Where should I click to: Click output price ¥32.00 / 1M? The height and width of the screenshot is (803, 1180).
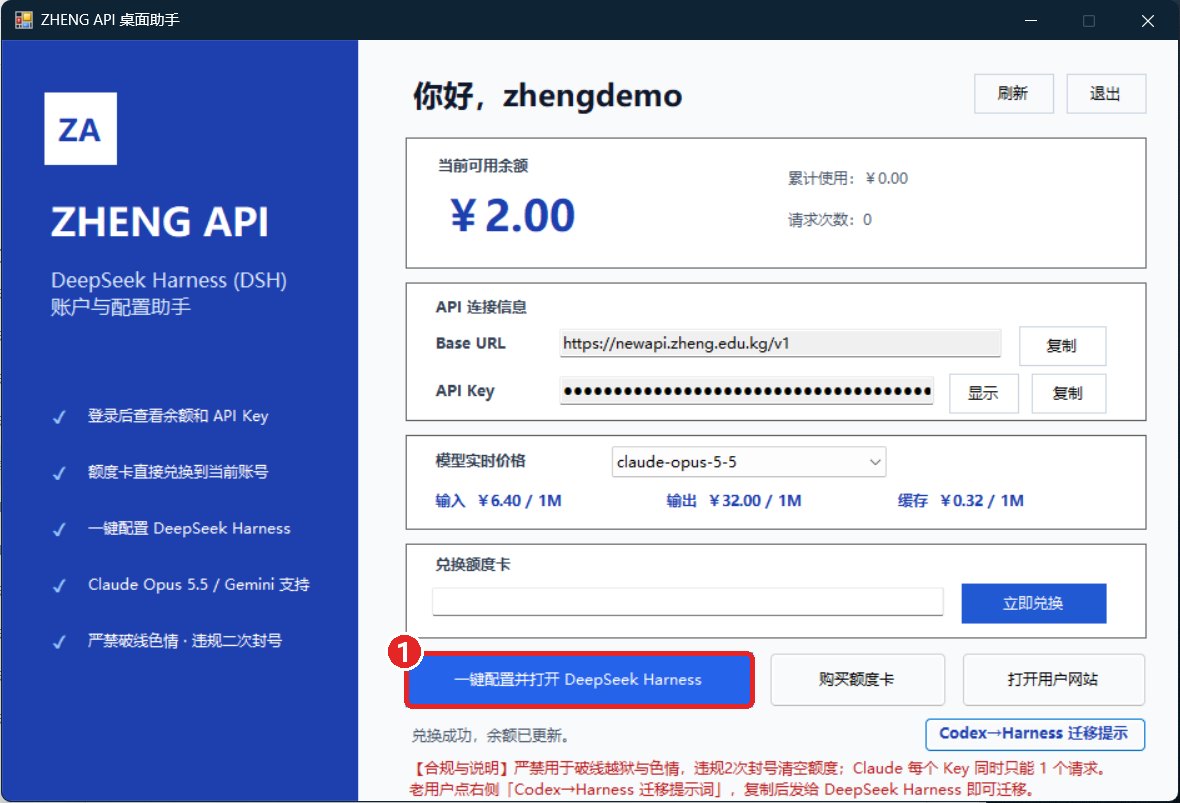tap(734, 500)
